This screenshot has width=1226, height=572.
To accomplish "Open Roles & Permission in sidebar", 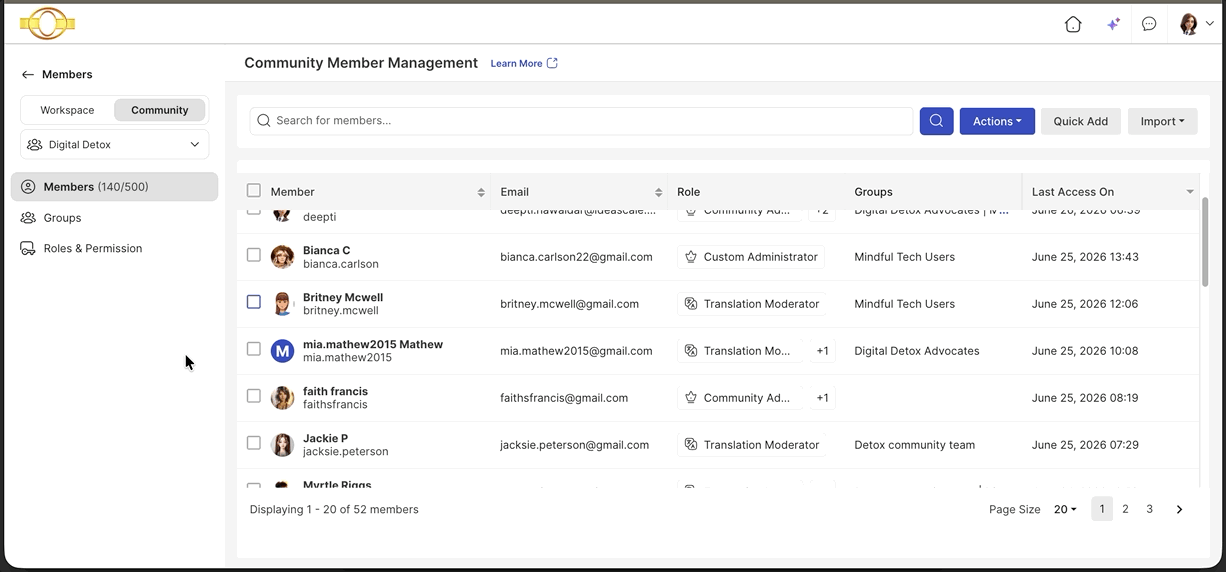I will point(93,248).
